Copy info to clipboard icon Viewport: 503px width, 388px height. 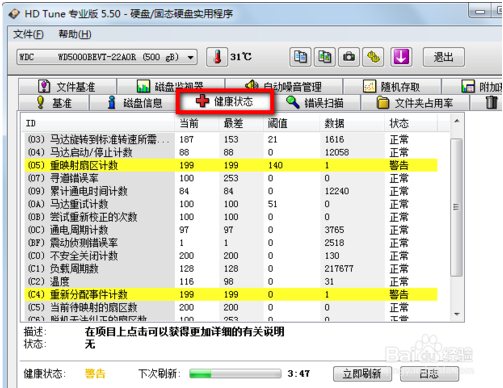click(x=300, y=57)
